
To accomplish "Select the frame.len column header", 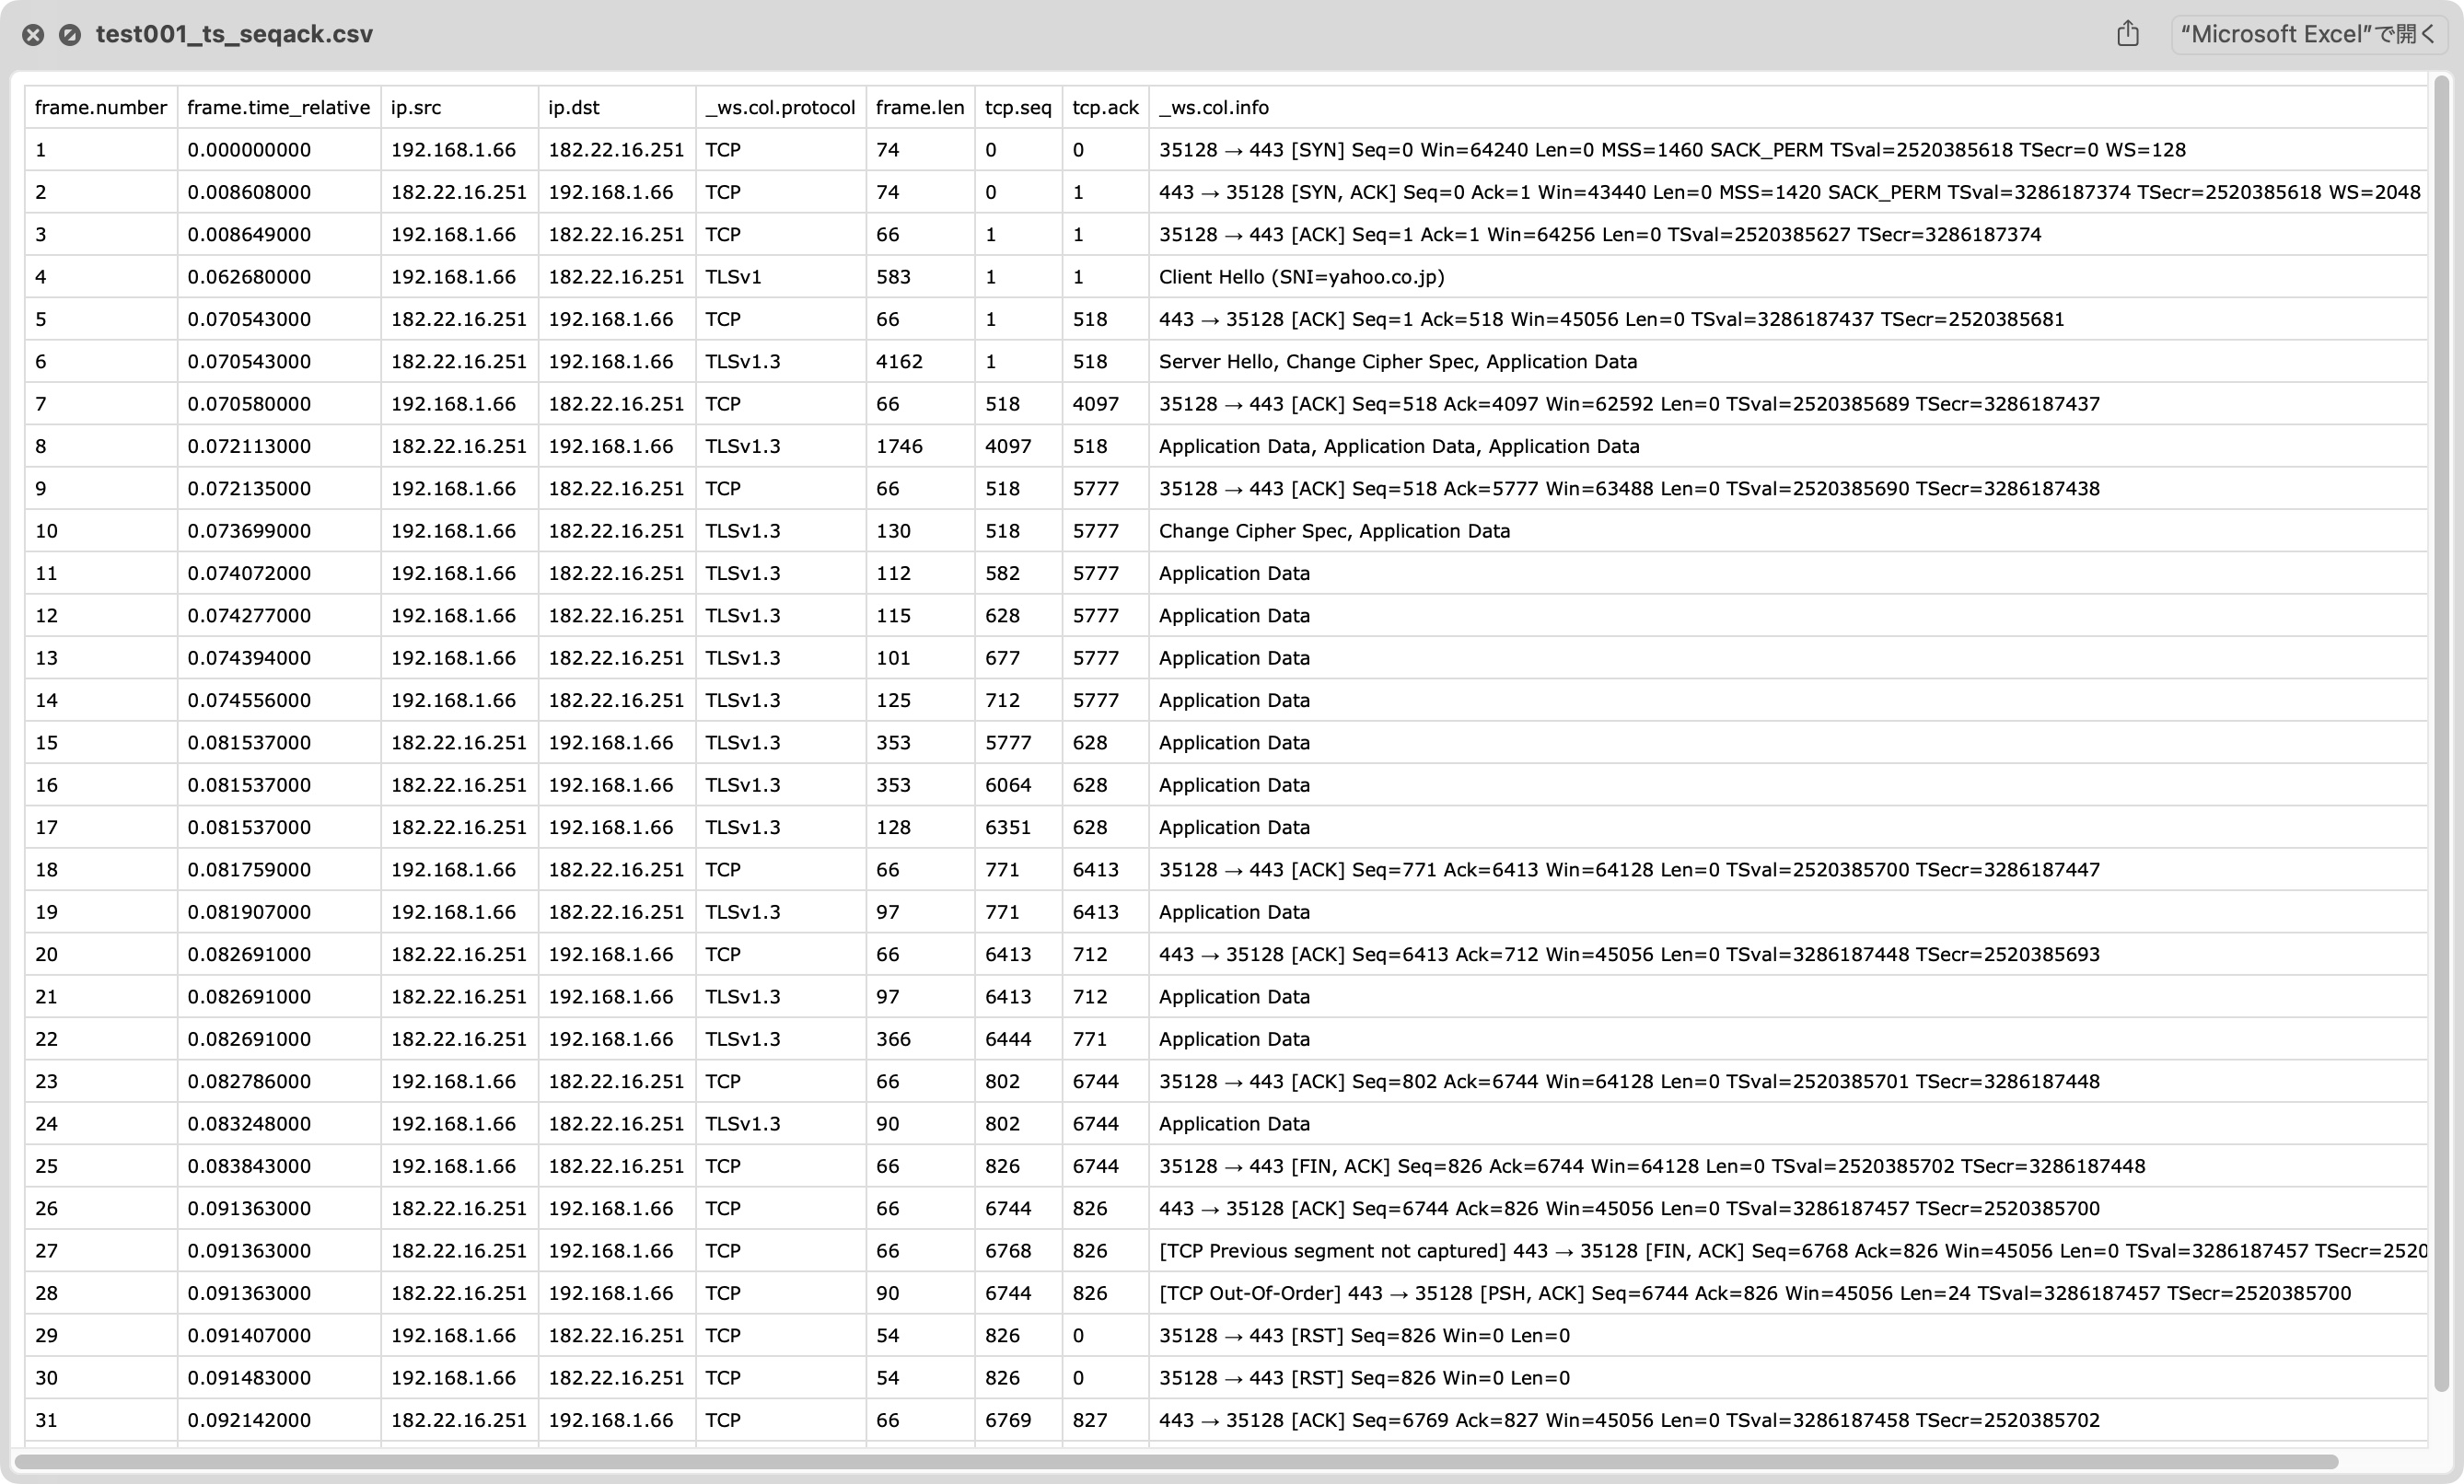I will (920, 107).
